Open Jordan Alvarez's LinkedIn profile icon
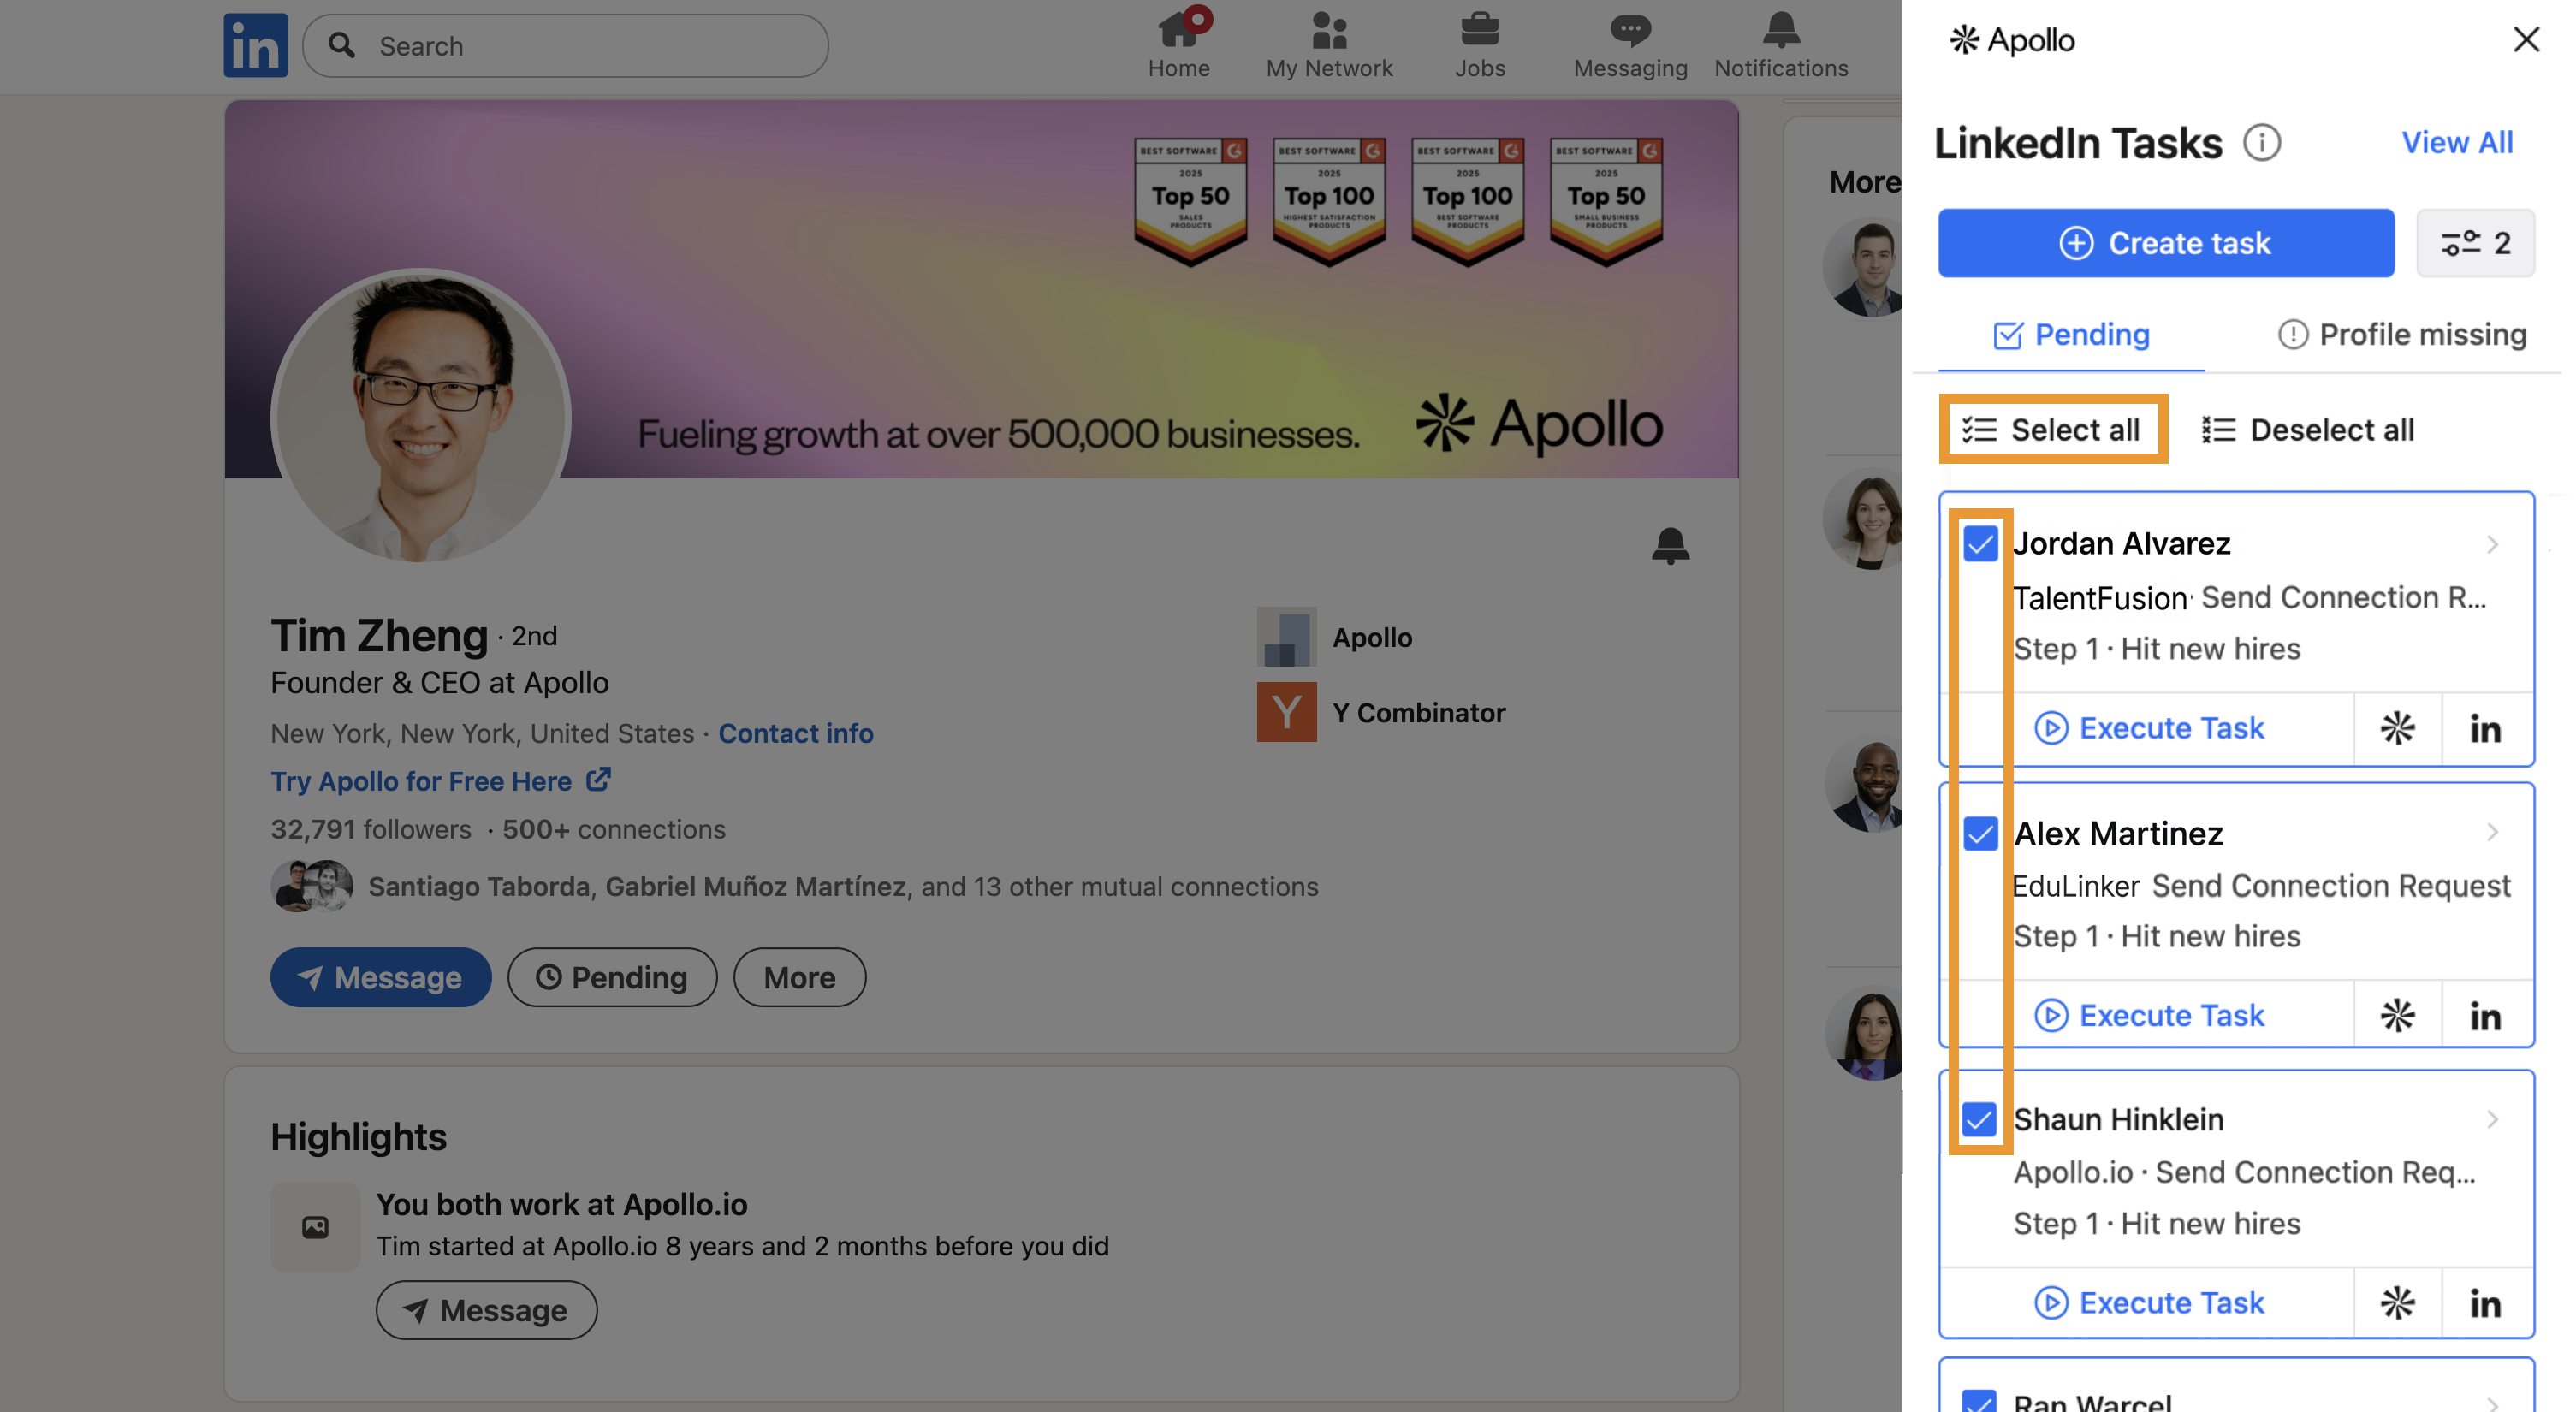Viewport: 2576px width, 1412px height. (2486, 728)
